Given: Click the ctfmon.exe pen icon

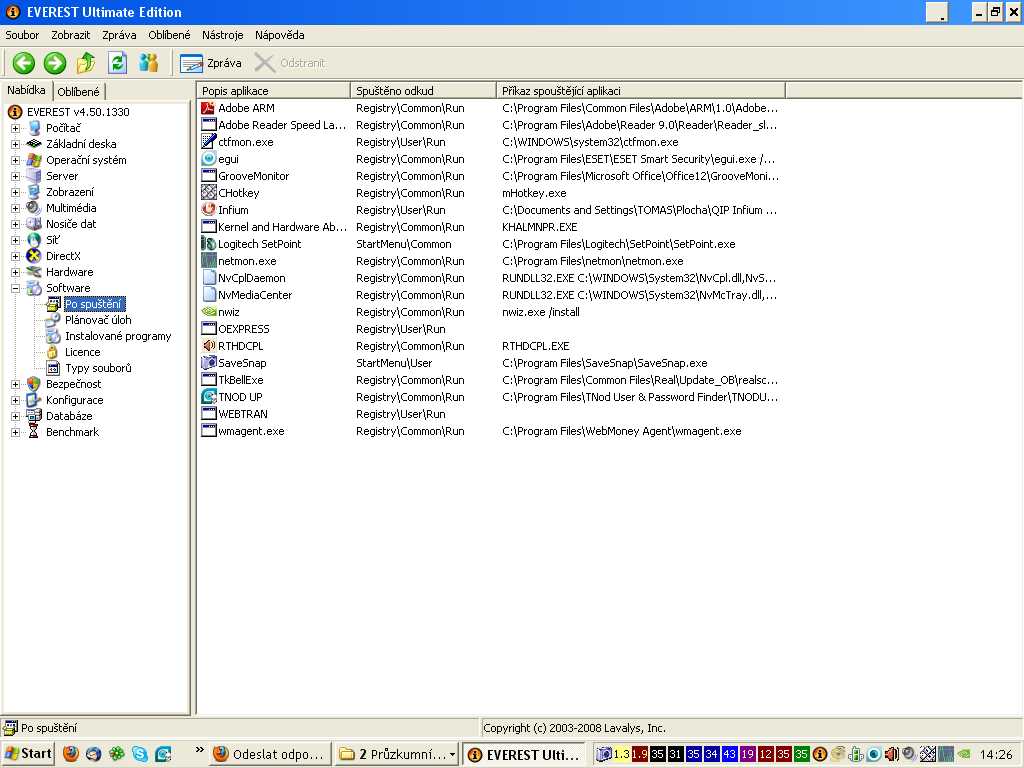Looking at the screenshot, I should (x=208, y=142).
